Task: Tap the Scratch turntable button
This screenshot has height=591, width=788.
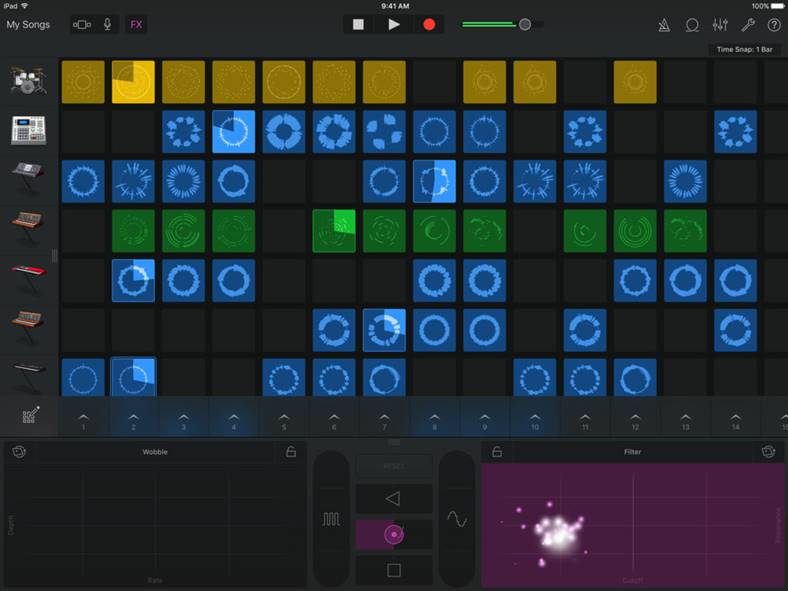Action: click(394, 534)
